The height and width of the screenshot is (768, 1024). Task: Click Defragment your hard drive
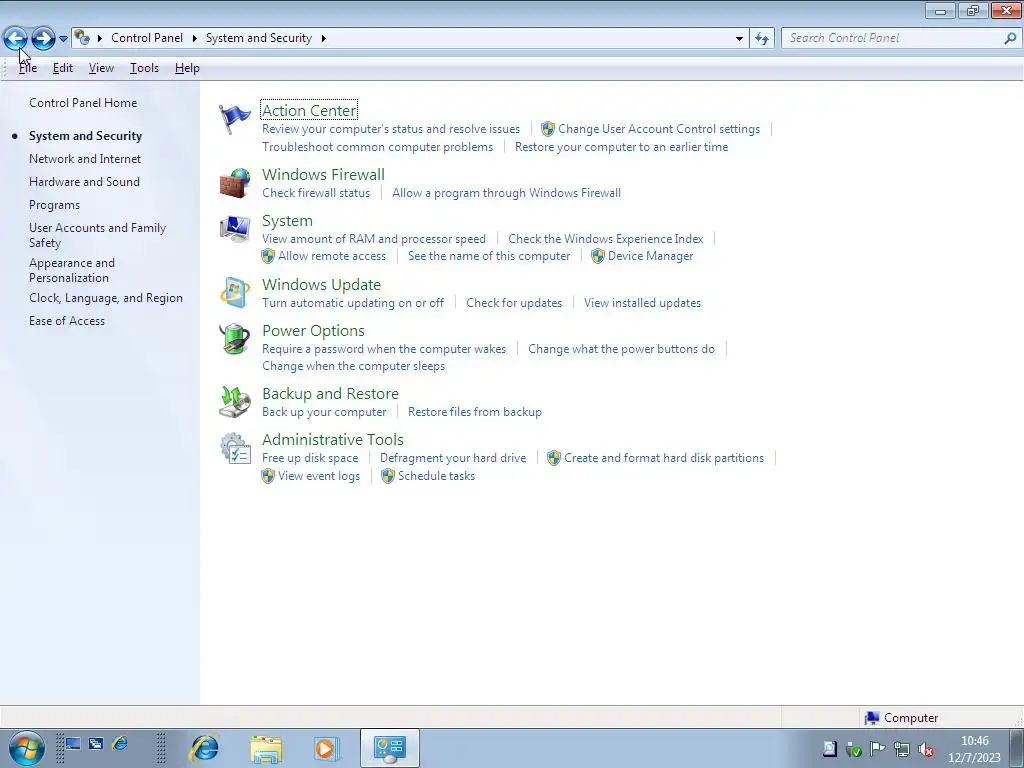click(x=453, y=458)
